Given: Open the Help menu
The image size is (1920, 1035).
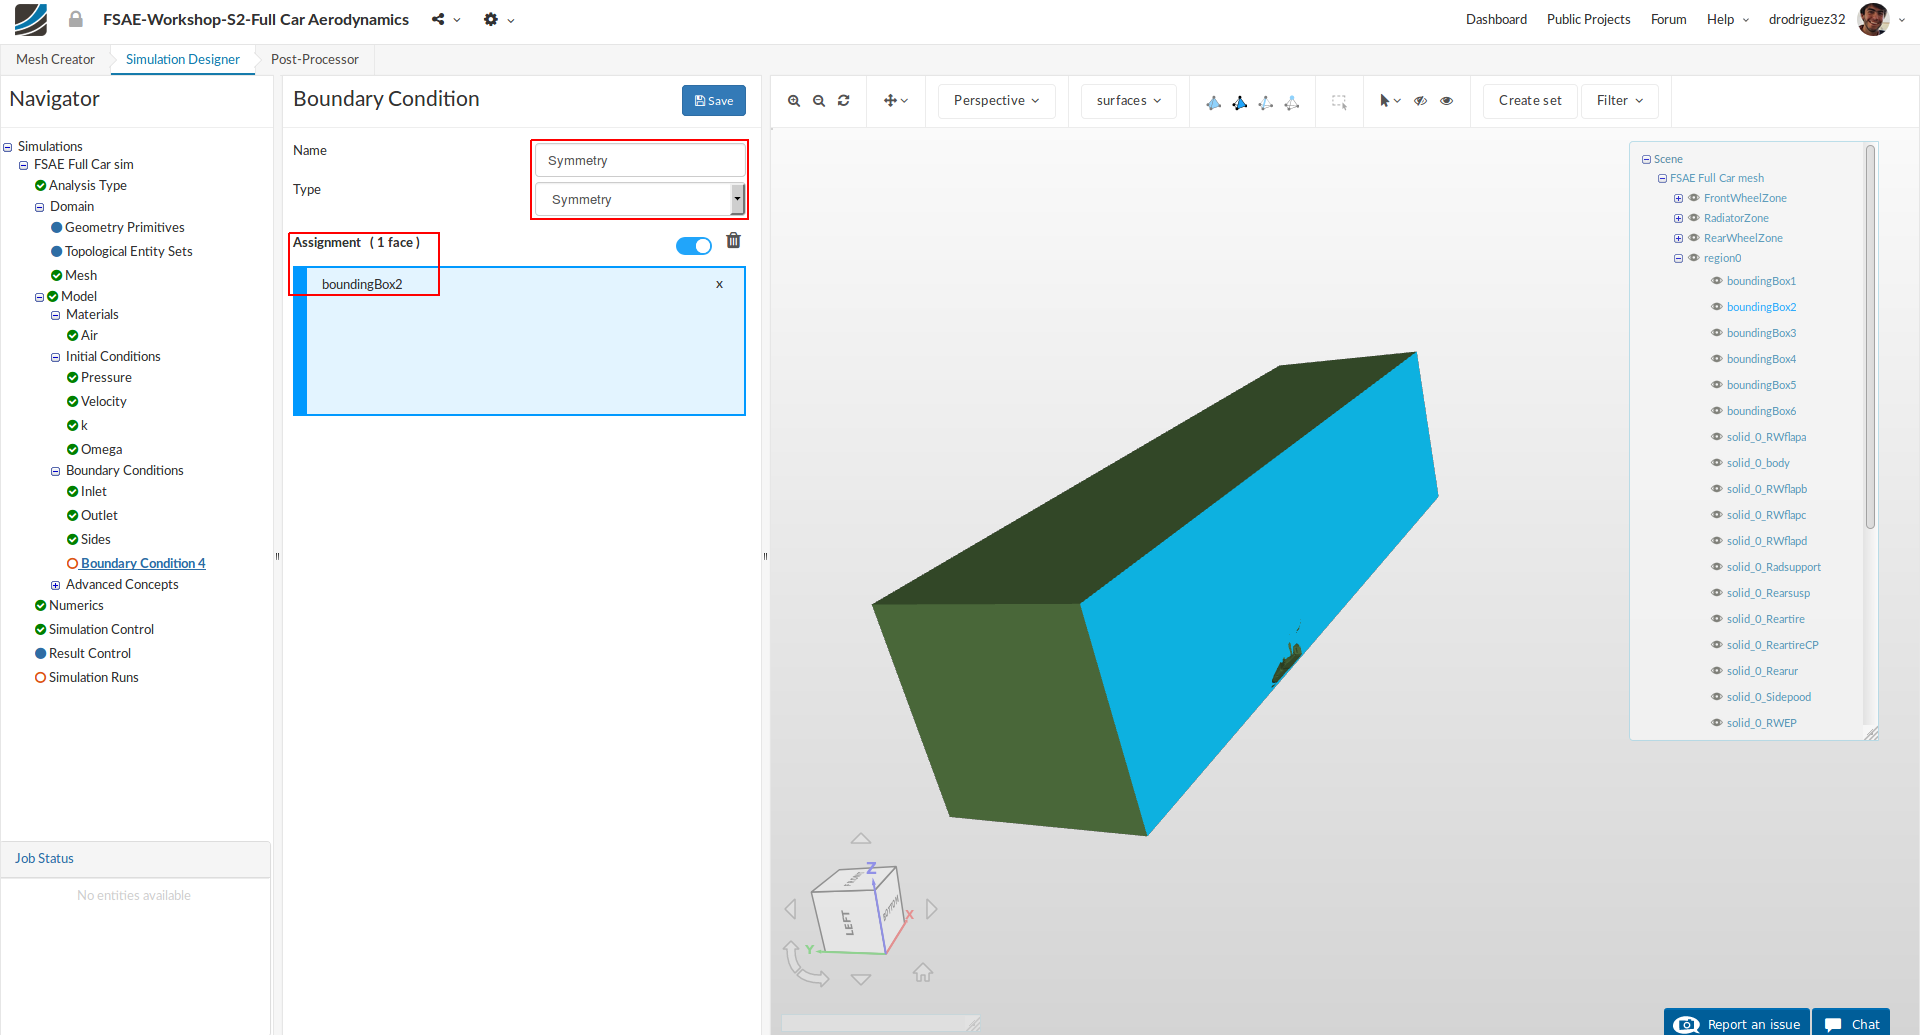Looking at the screenshot, I should pos(1728,19).
